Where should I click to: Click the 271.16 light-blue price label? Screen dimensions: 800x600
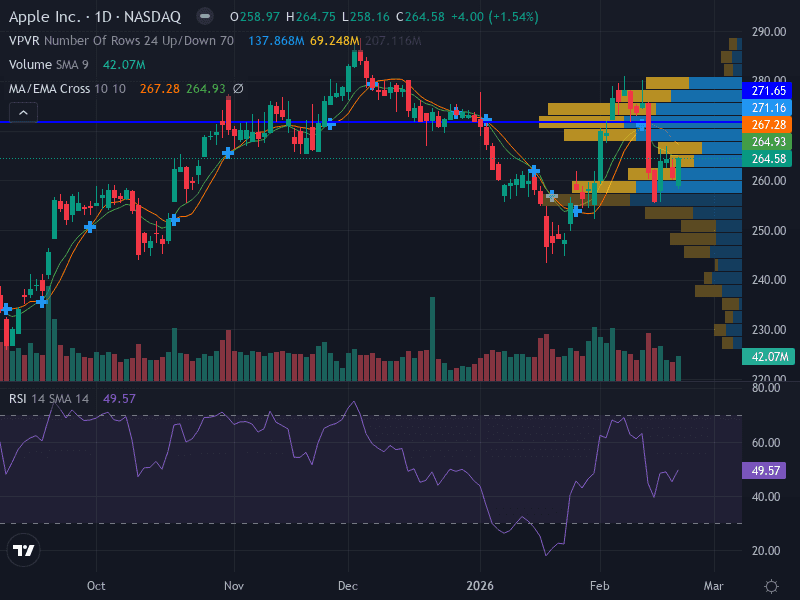767,108
